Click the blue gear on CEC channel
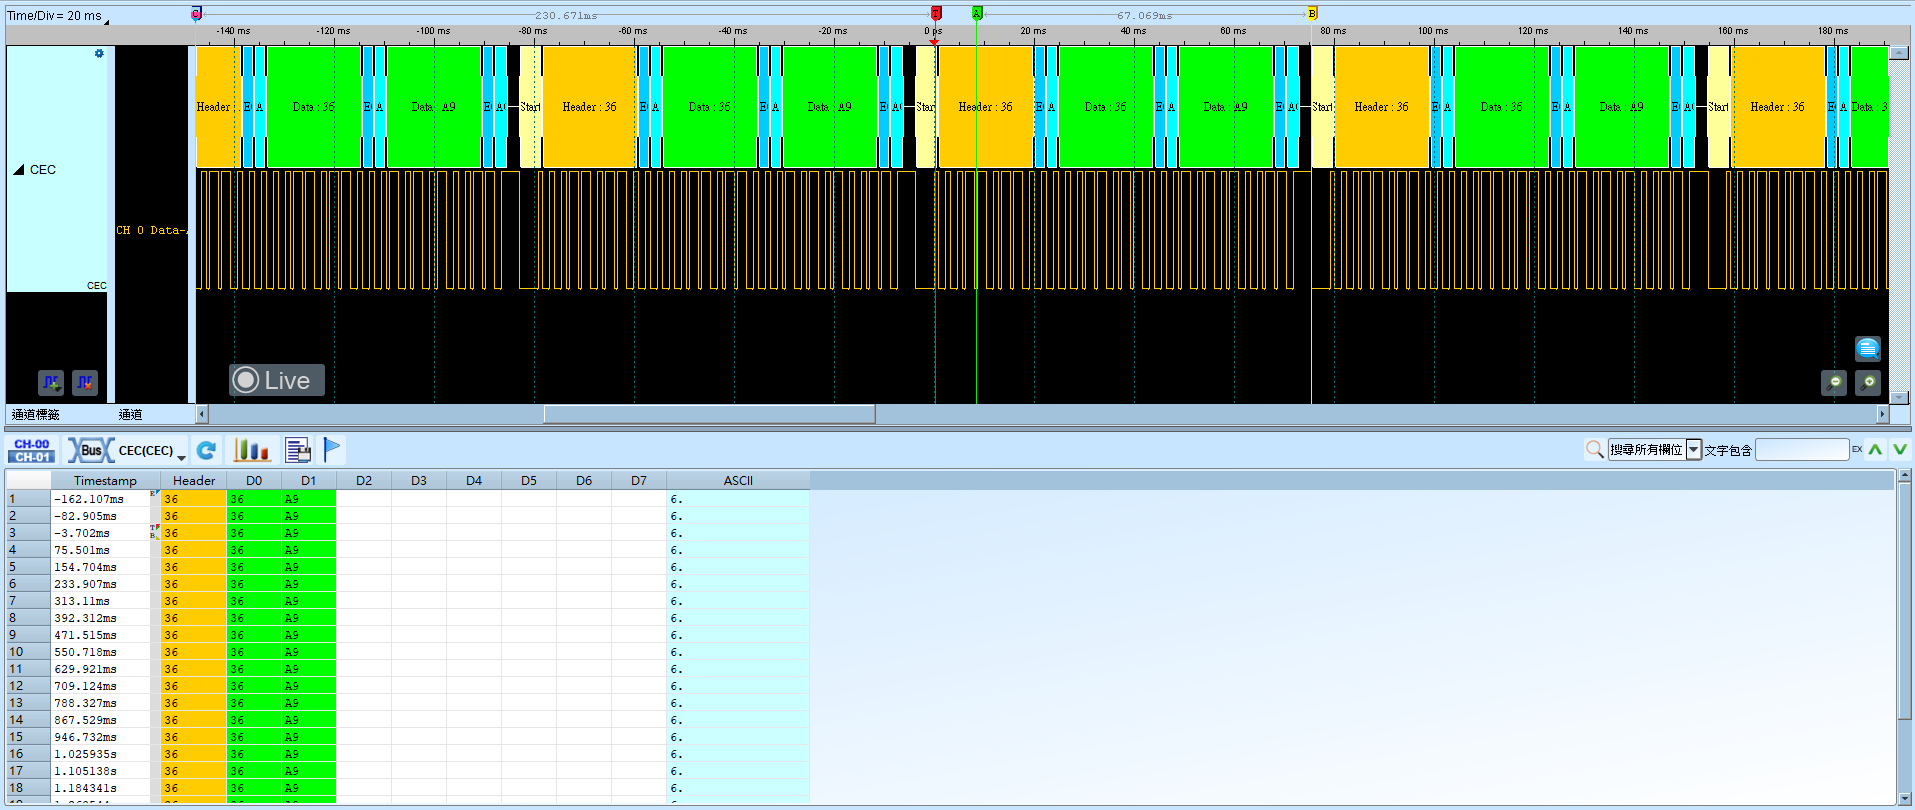The width and height of the screenshot is (1915, 810). [x=99, y=54]
